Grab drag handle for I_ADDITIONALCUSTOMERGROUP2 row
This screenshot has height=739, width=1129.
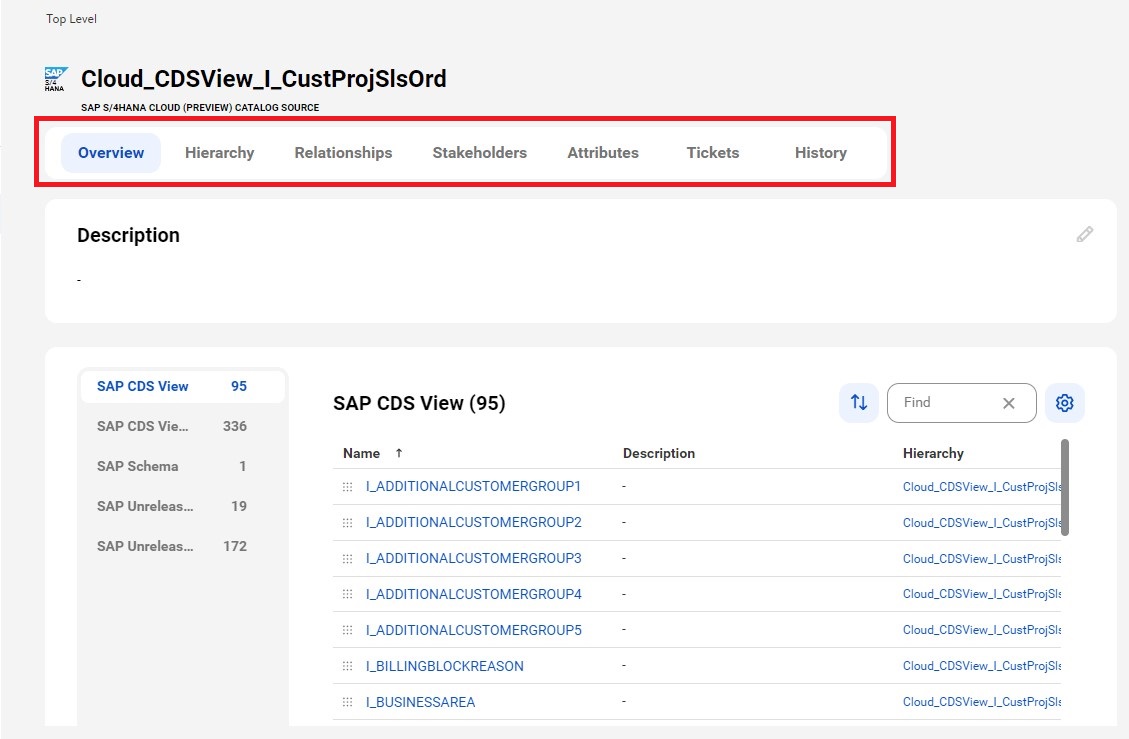pos(347,523)
